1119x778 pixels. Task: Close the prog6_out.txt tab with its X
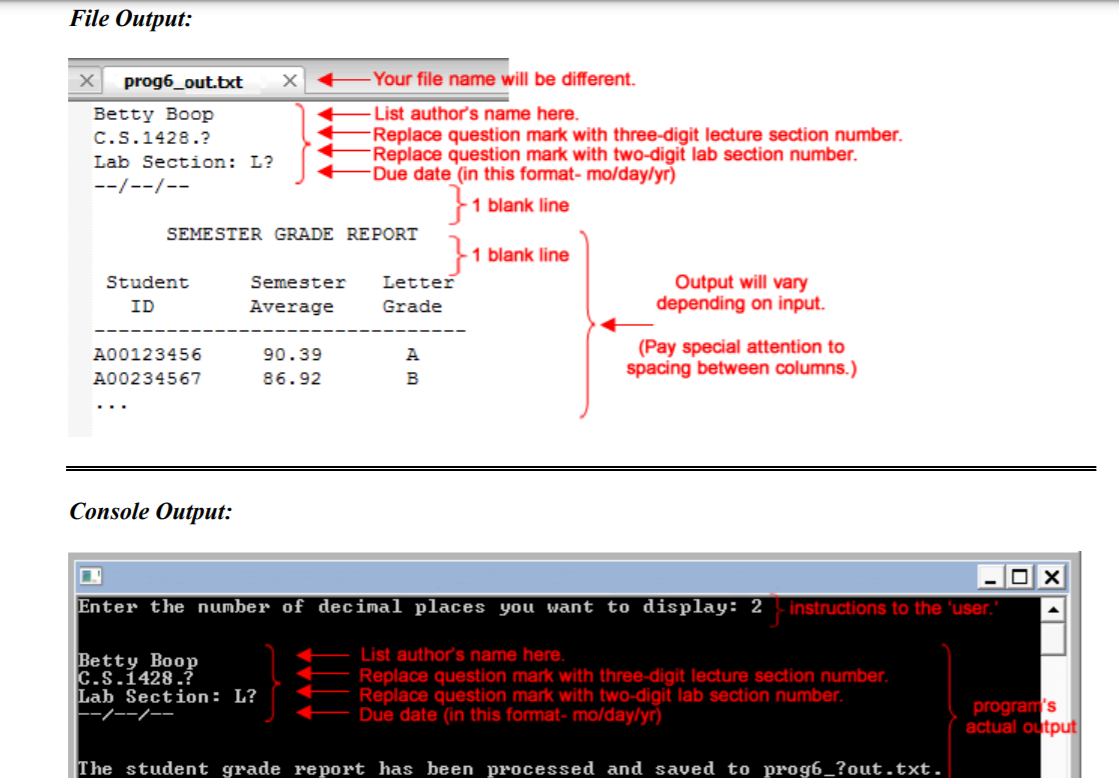click(x=289, y=81)
